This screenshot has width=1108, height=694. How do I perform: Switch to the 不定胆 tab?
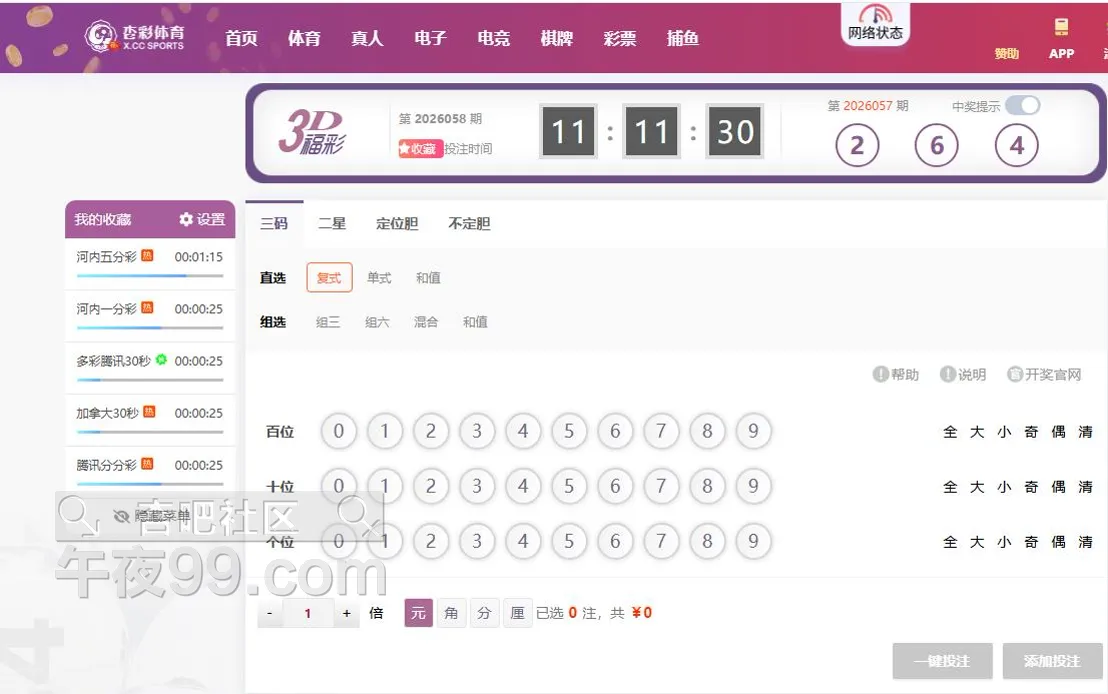tap(469, 223)
